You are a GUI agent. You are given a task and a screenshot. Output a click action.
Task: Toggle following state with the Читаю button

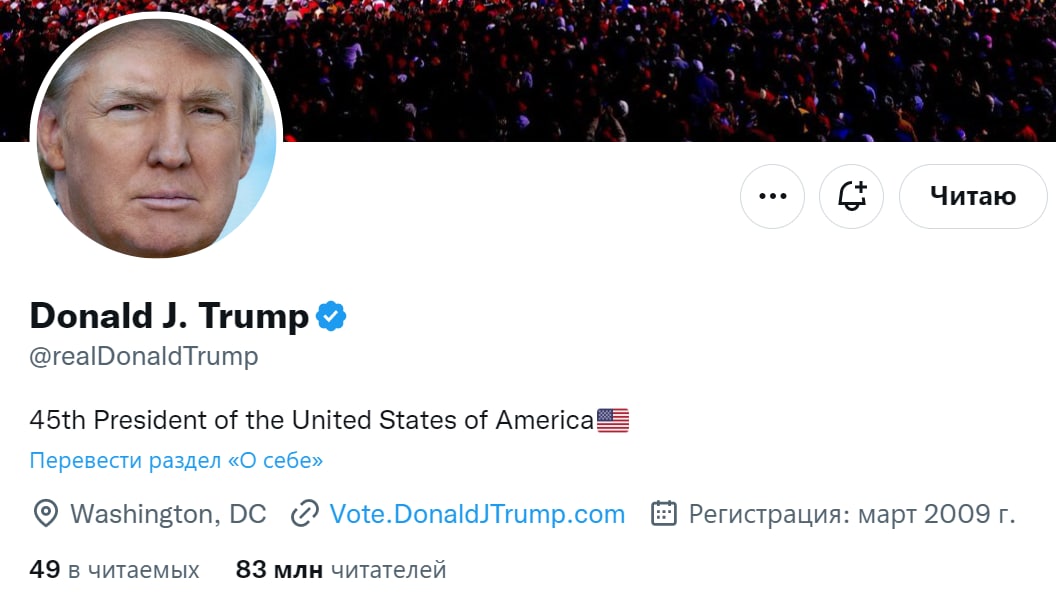[972, 196]
